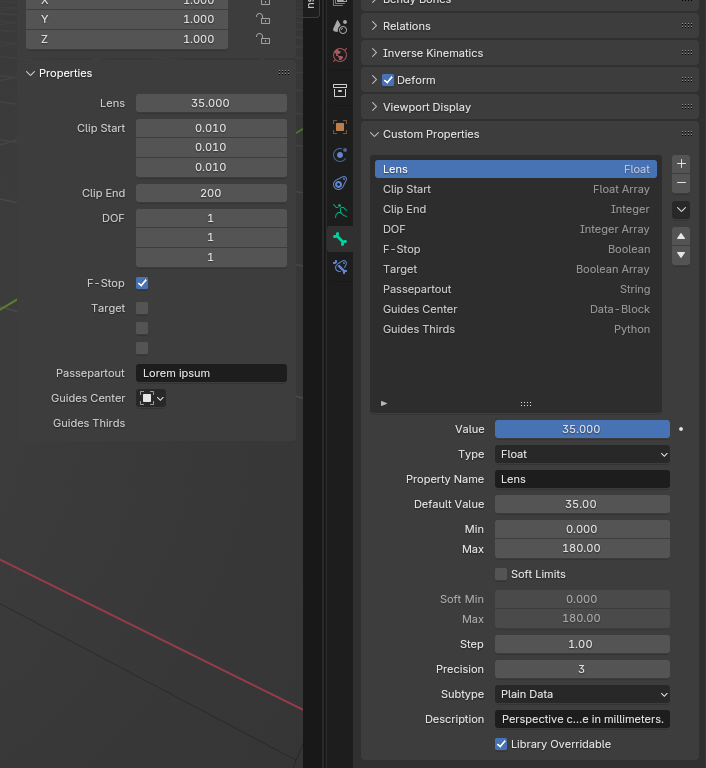Toggle the Y scale lock icon
706x768 pixels.
click(263, 19)
